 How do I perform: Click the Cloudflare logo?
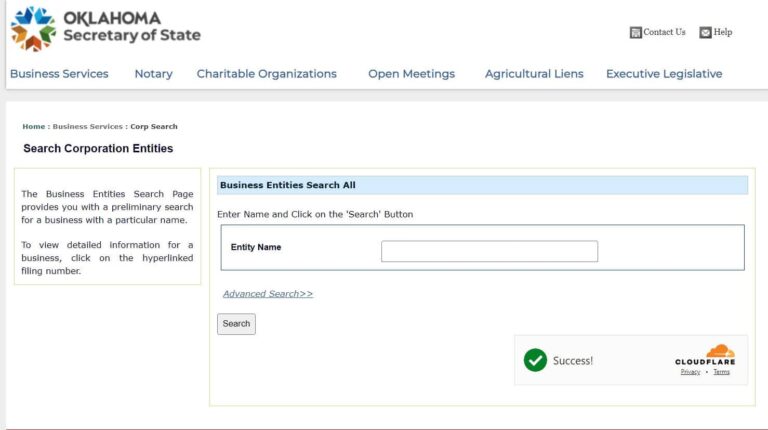pyautogui.click(x=705, y=354)
